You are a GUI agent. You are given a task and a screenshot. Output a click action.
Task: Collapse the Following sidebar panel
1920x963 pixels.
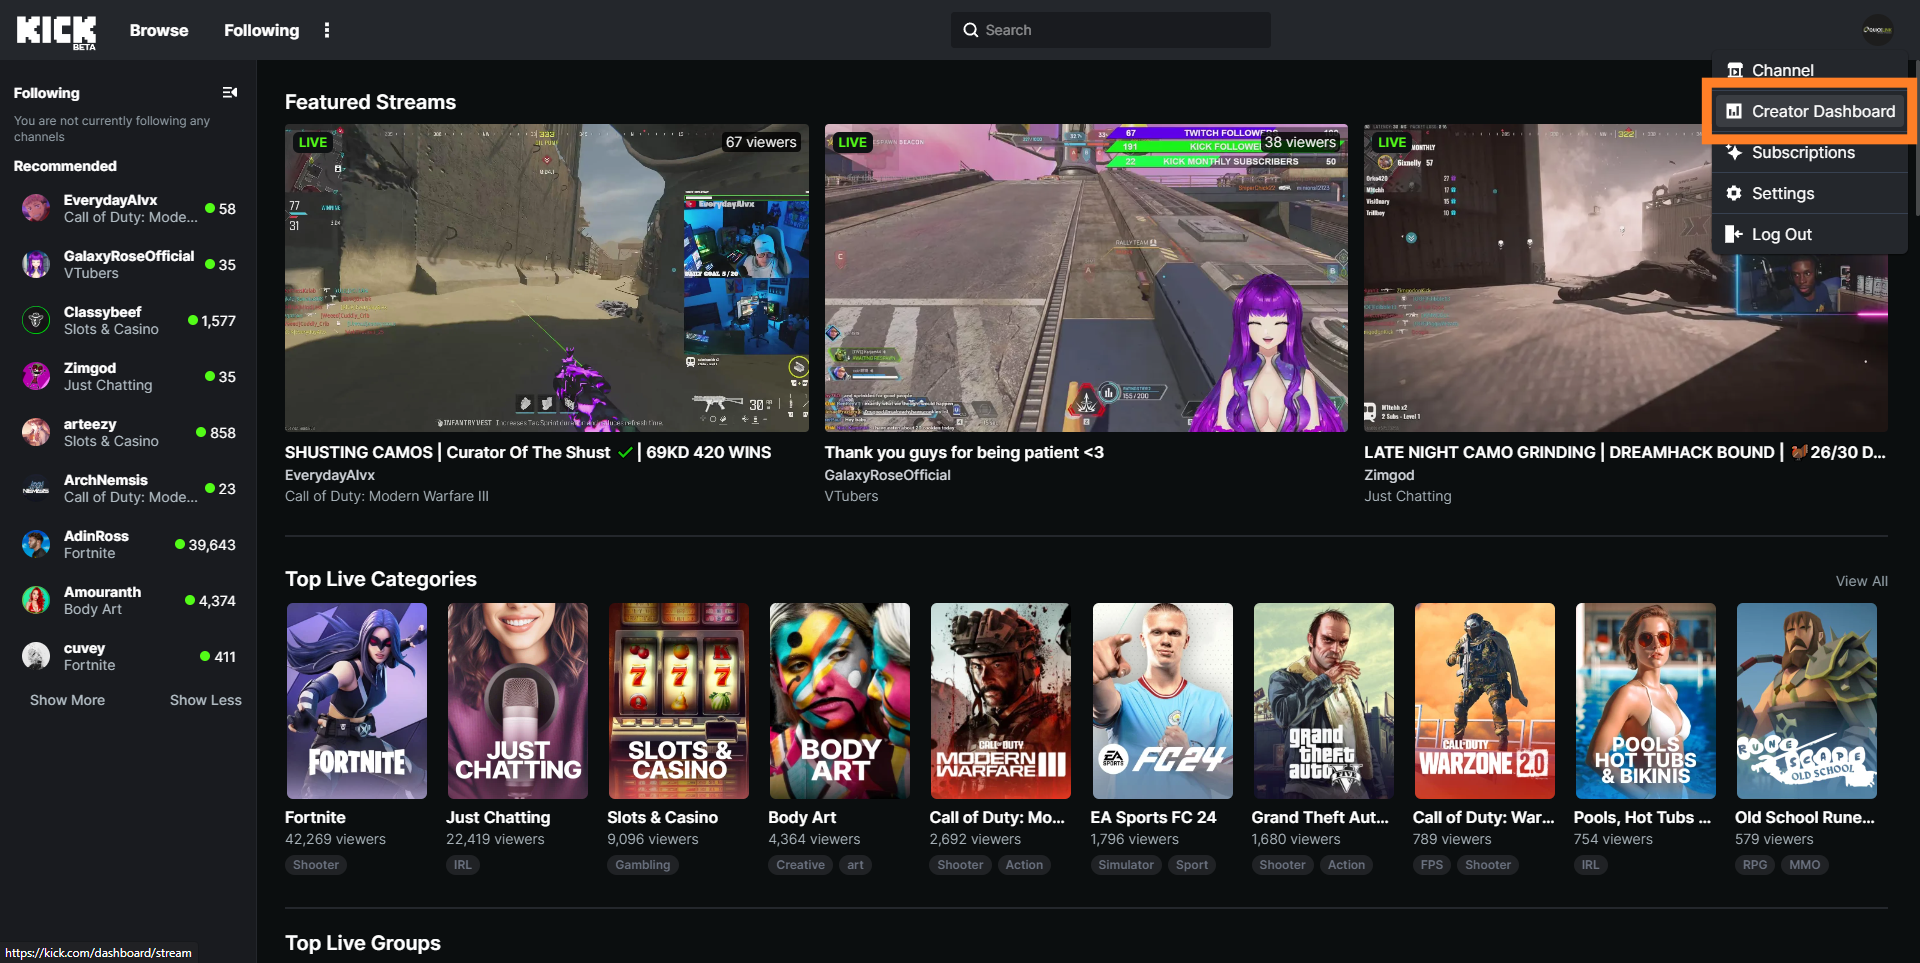pos(230,93)
